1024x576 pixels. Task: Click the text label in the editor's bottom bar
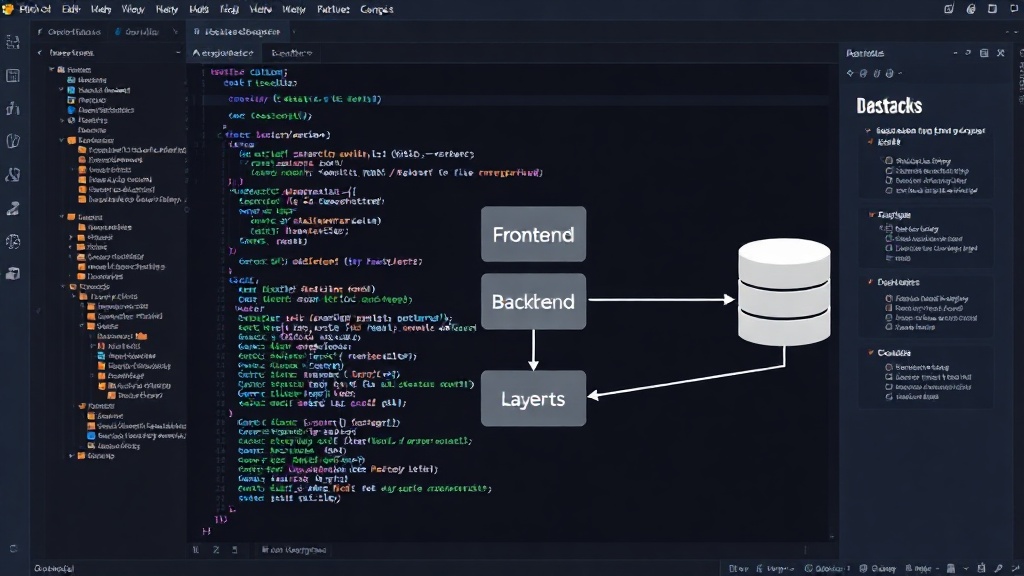click(x=293, y=550)
